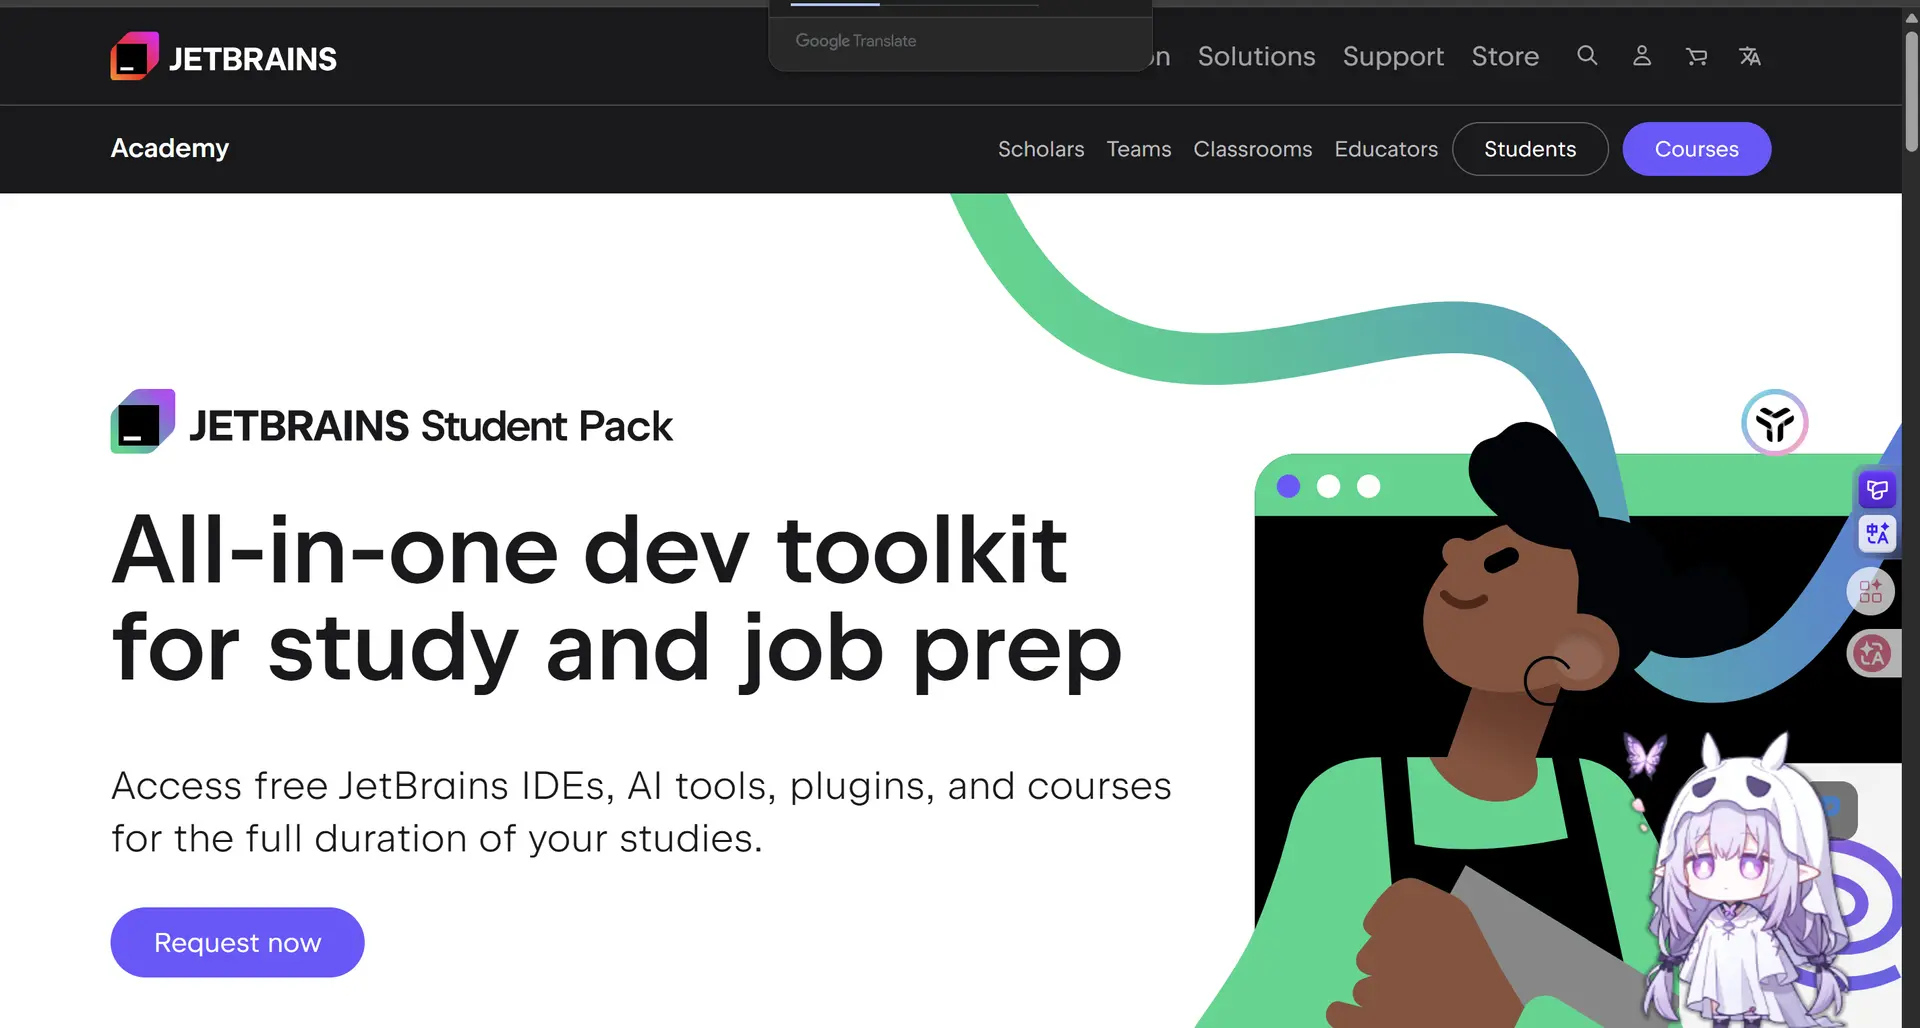Go to the Teams section
This screenshot has width=1920, height=1028.
[x=1139, y=149]
